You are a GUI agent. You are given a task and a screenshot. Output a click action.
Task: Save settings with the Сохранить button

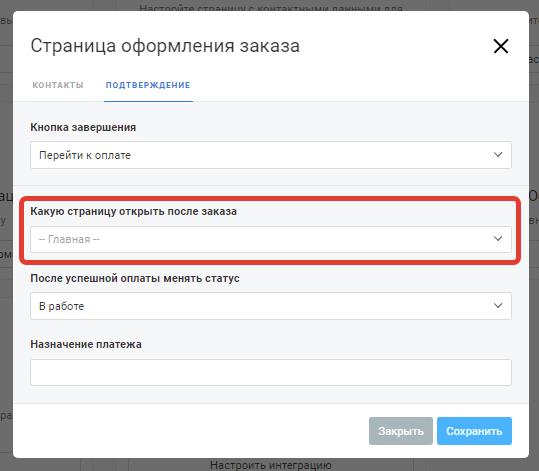[474, 431]
